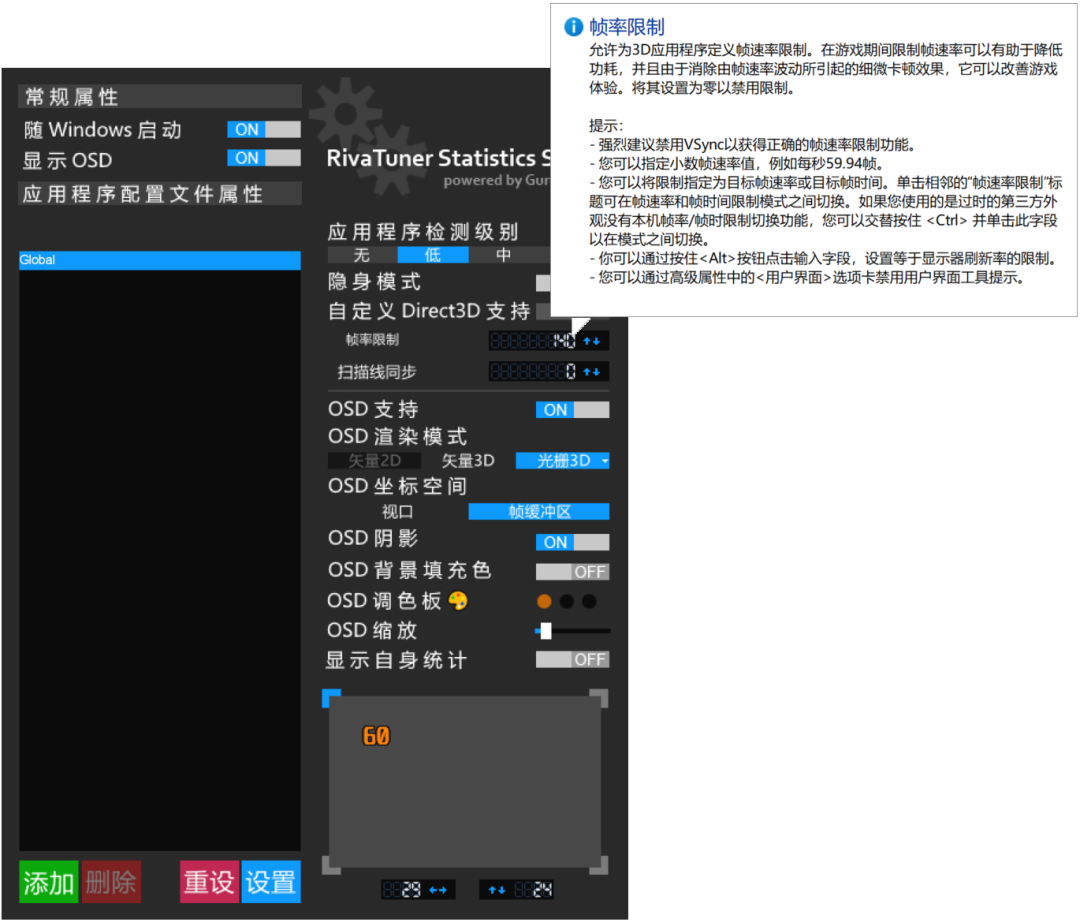Toggle the 随Windows启动 switch
The width and height of the screenshot is (1080, 922).
pyautogui.click(x=264, y=129)
